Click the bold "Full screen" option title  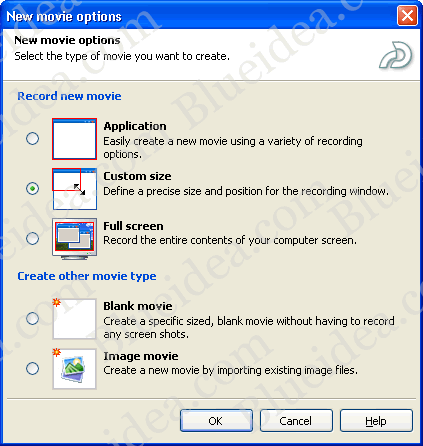133,226
